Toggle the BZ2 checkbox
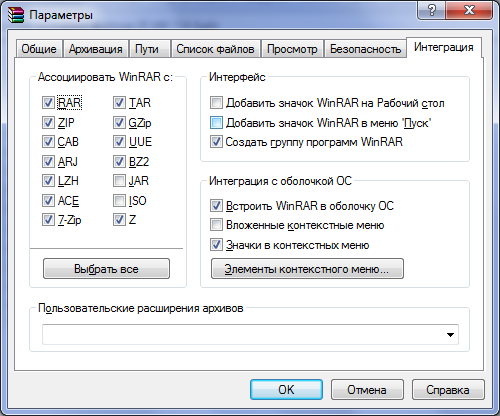500x416 pixels. [x=119, y=162]
